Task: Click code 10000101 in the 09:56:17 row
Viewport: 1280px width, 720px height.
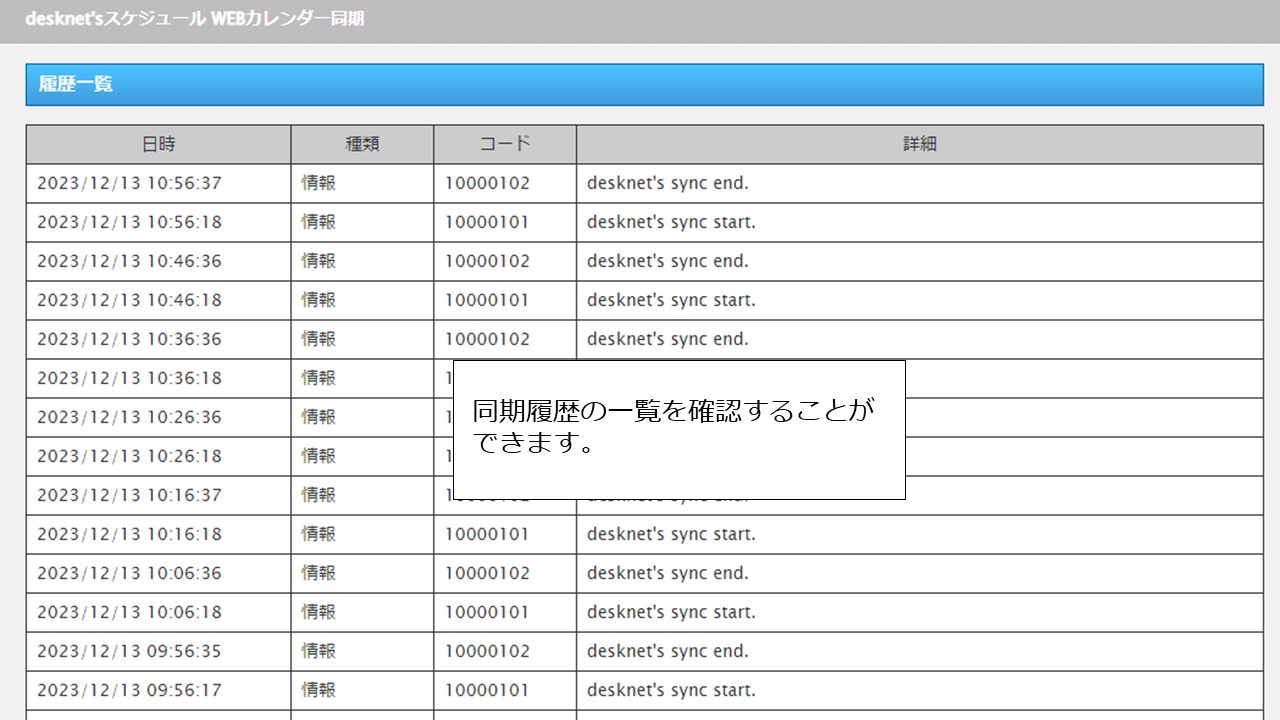Action: [x=487, y=690]
